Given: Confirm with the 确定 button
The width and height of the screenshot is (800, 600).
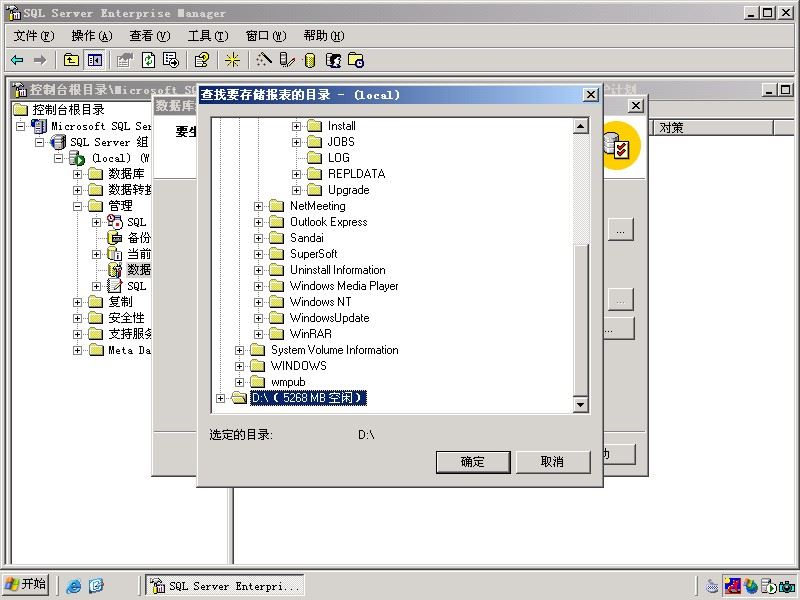Looking at the screenshot, I should tap(473, 462).
